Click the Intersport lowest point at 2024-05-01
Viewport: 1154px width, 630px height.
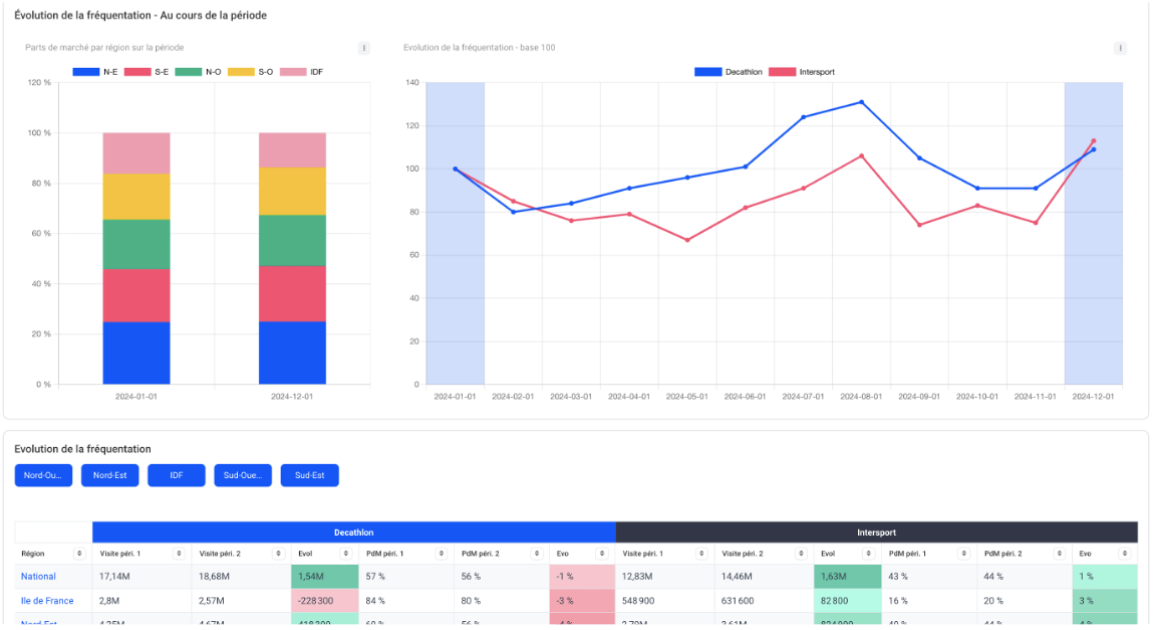[687, 240]
